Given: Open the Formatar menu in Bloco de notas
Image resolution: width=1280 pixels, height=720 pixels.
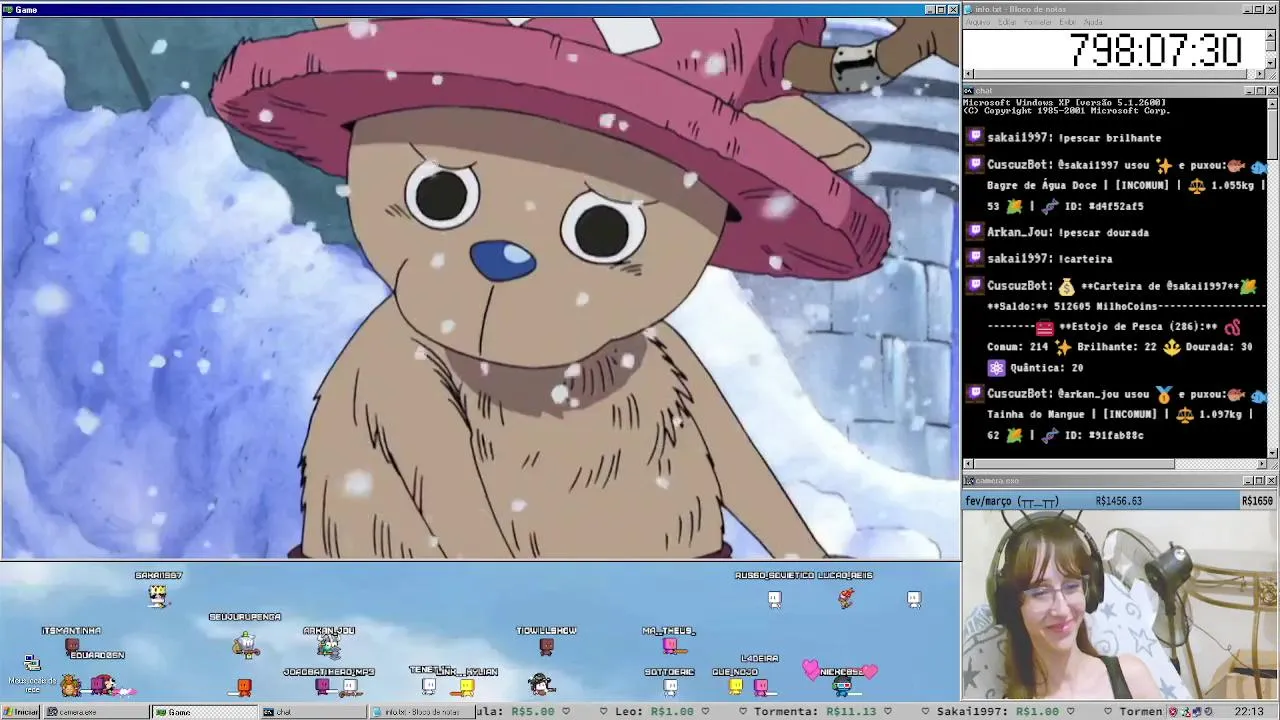Looking at the screenshot, I should (1038, 22).
